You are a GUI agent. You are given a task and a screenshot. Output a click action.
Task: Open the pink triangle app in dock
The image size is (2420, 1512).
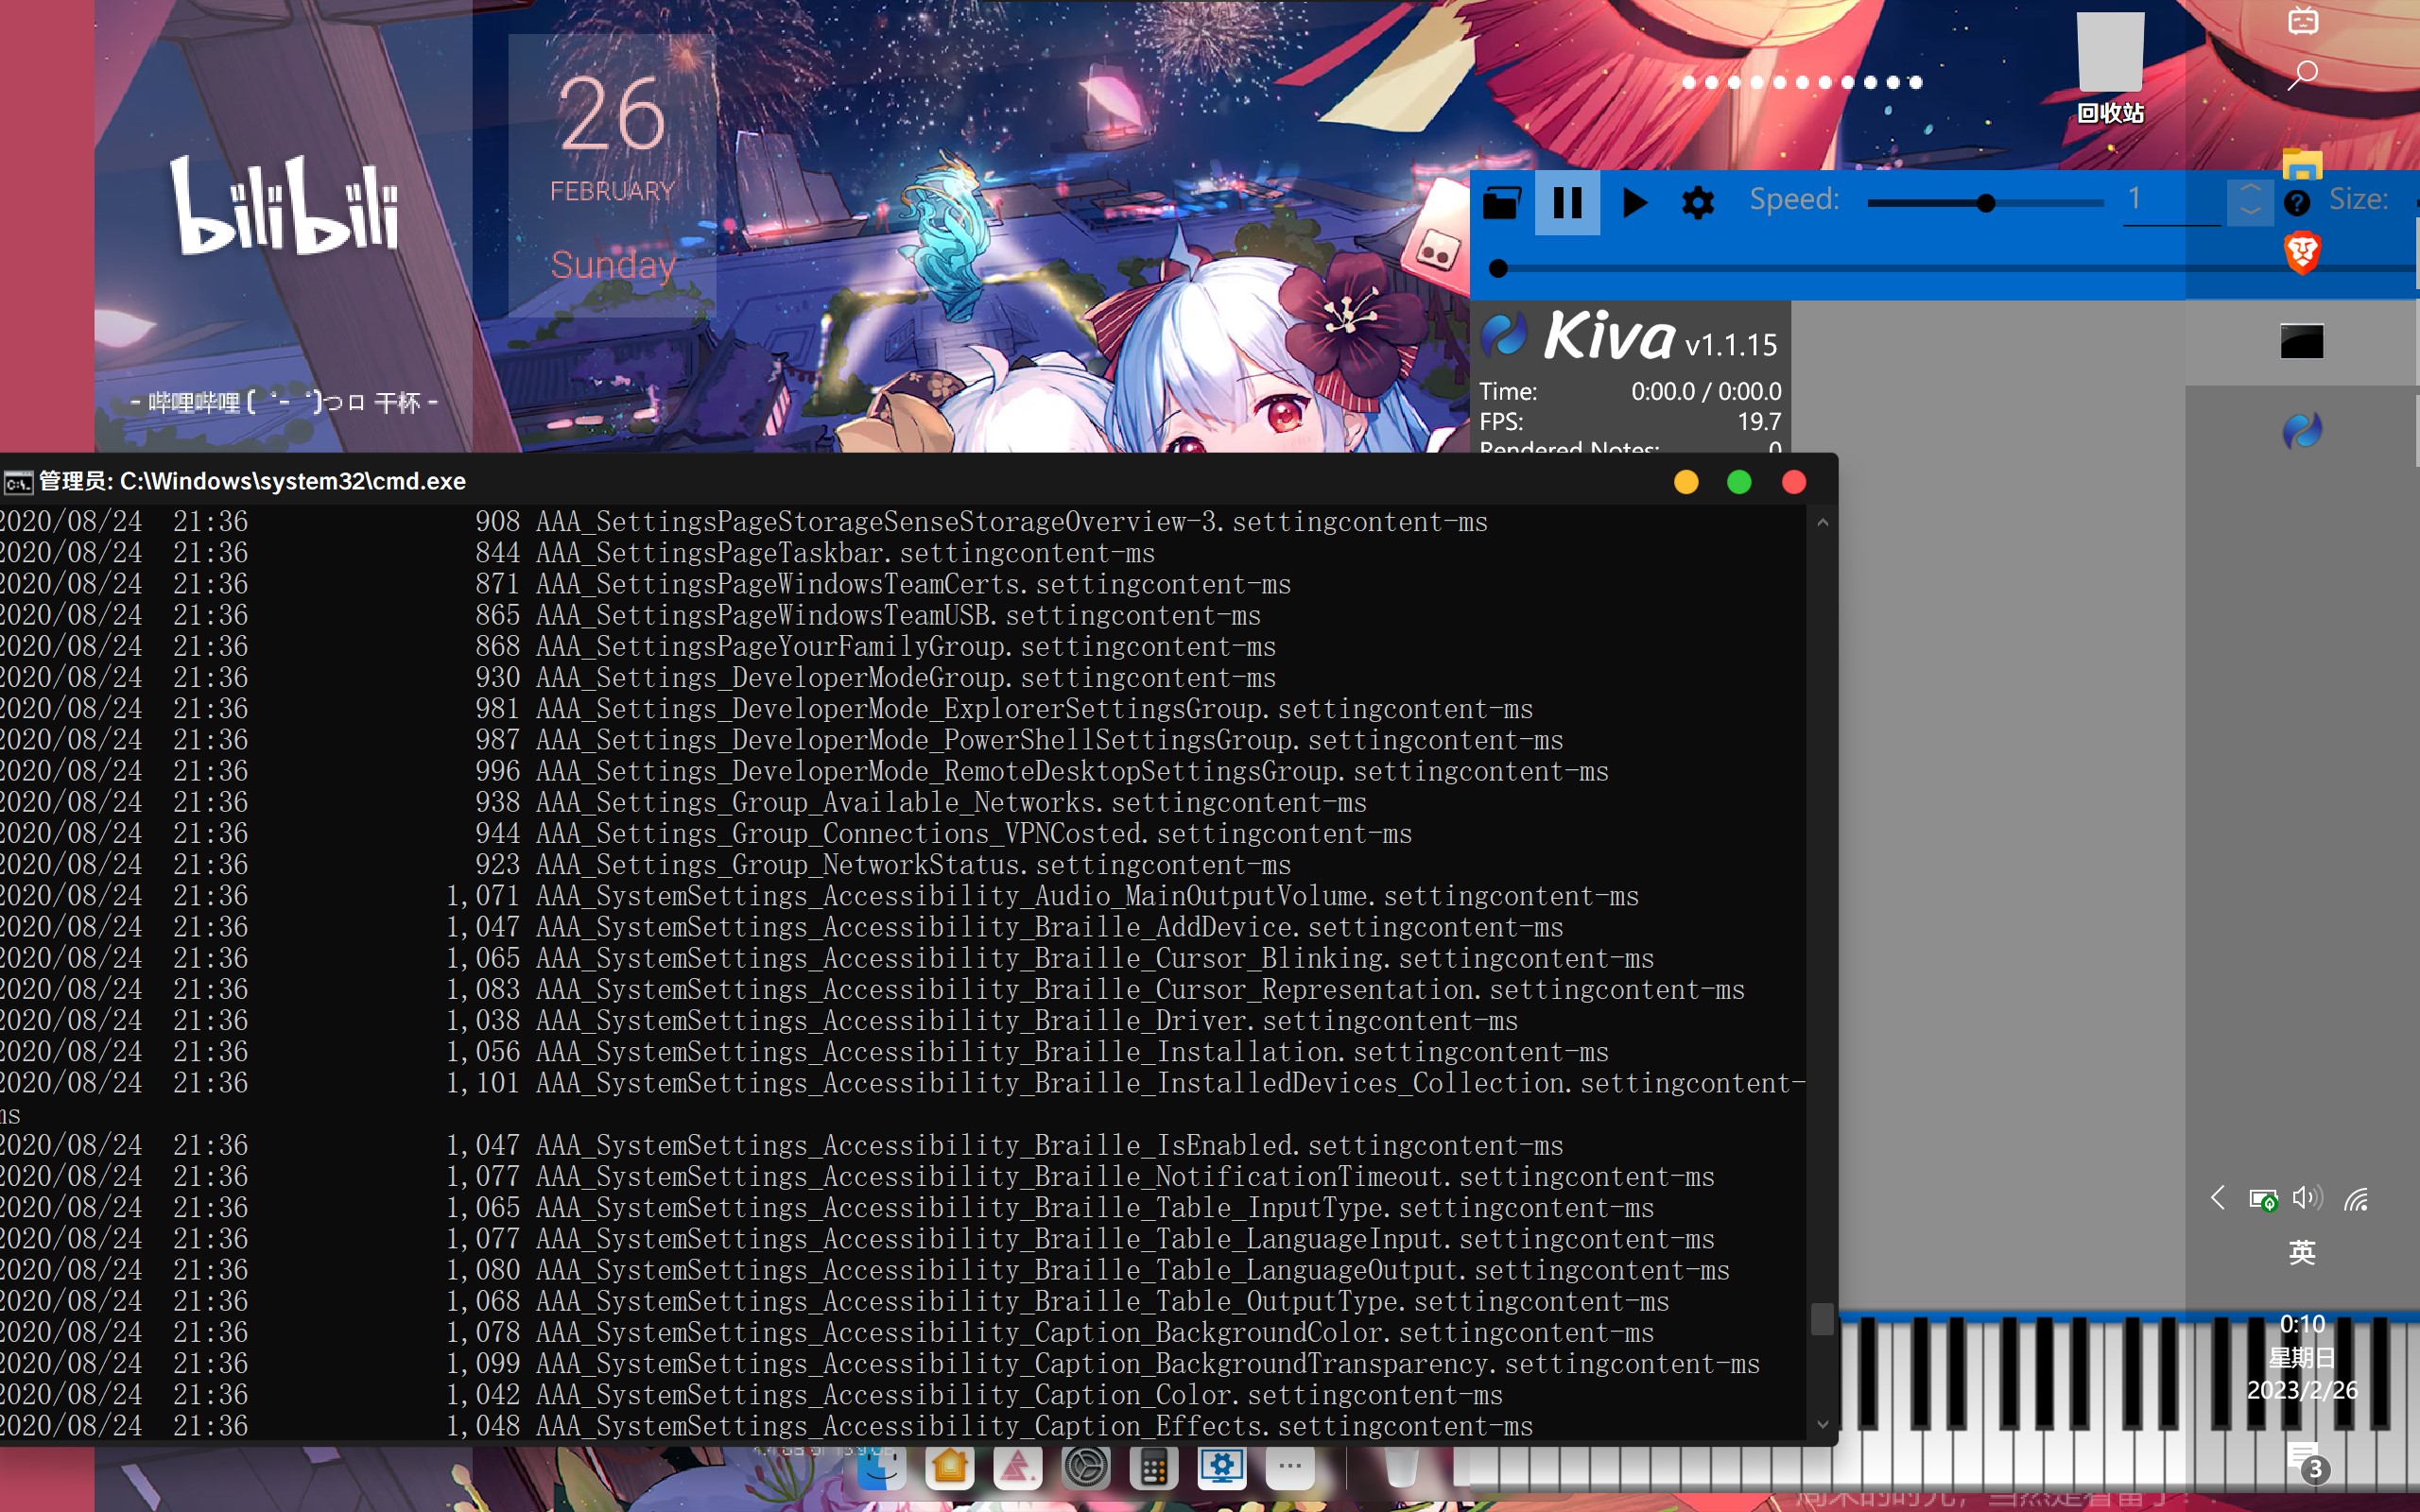(1017, 1467)
